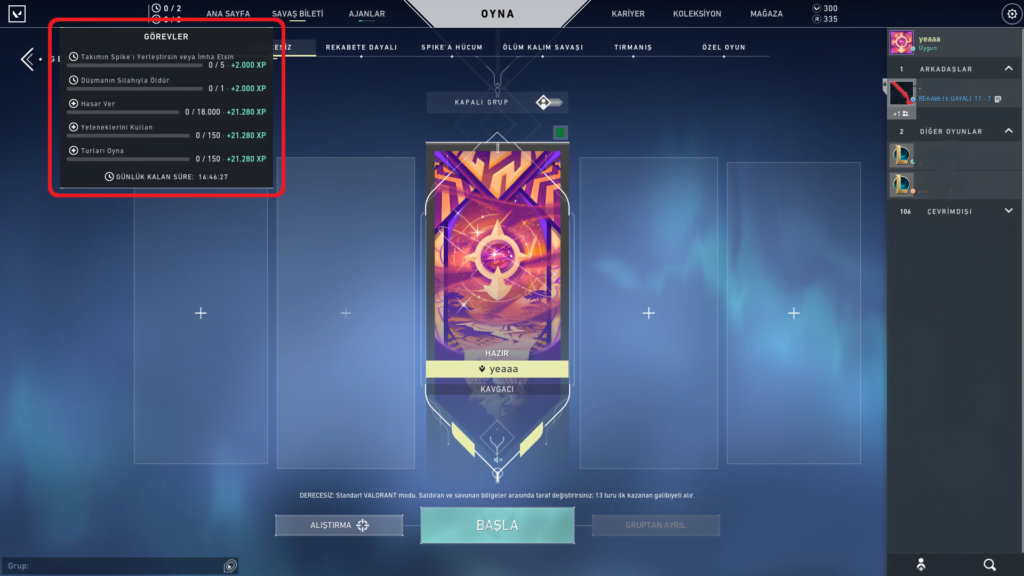
Task: Click the Hasar Ver mission progress bar
Action: [x=123, y=112]
